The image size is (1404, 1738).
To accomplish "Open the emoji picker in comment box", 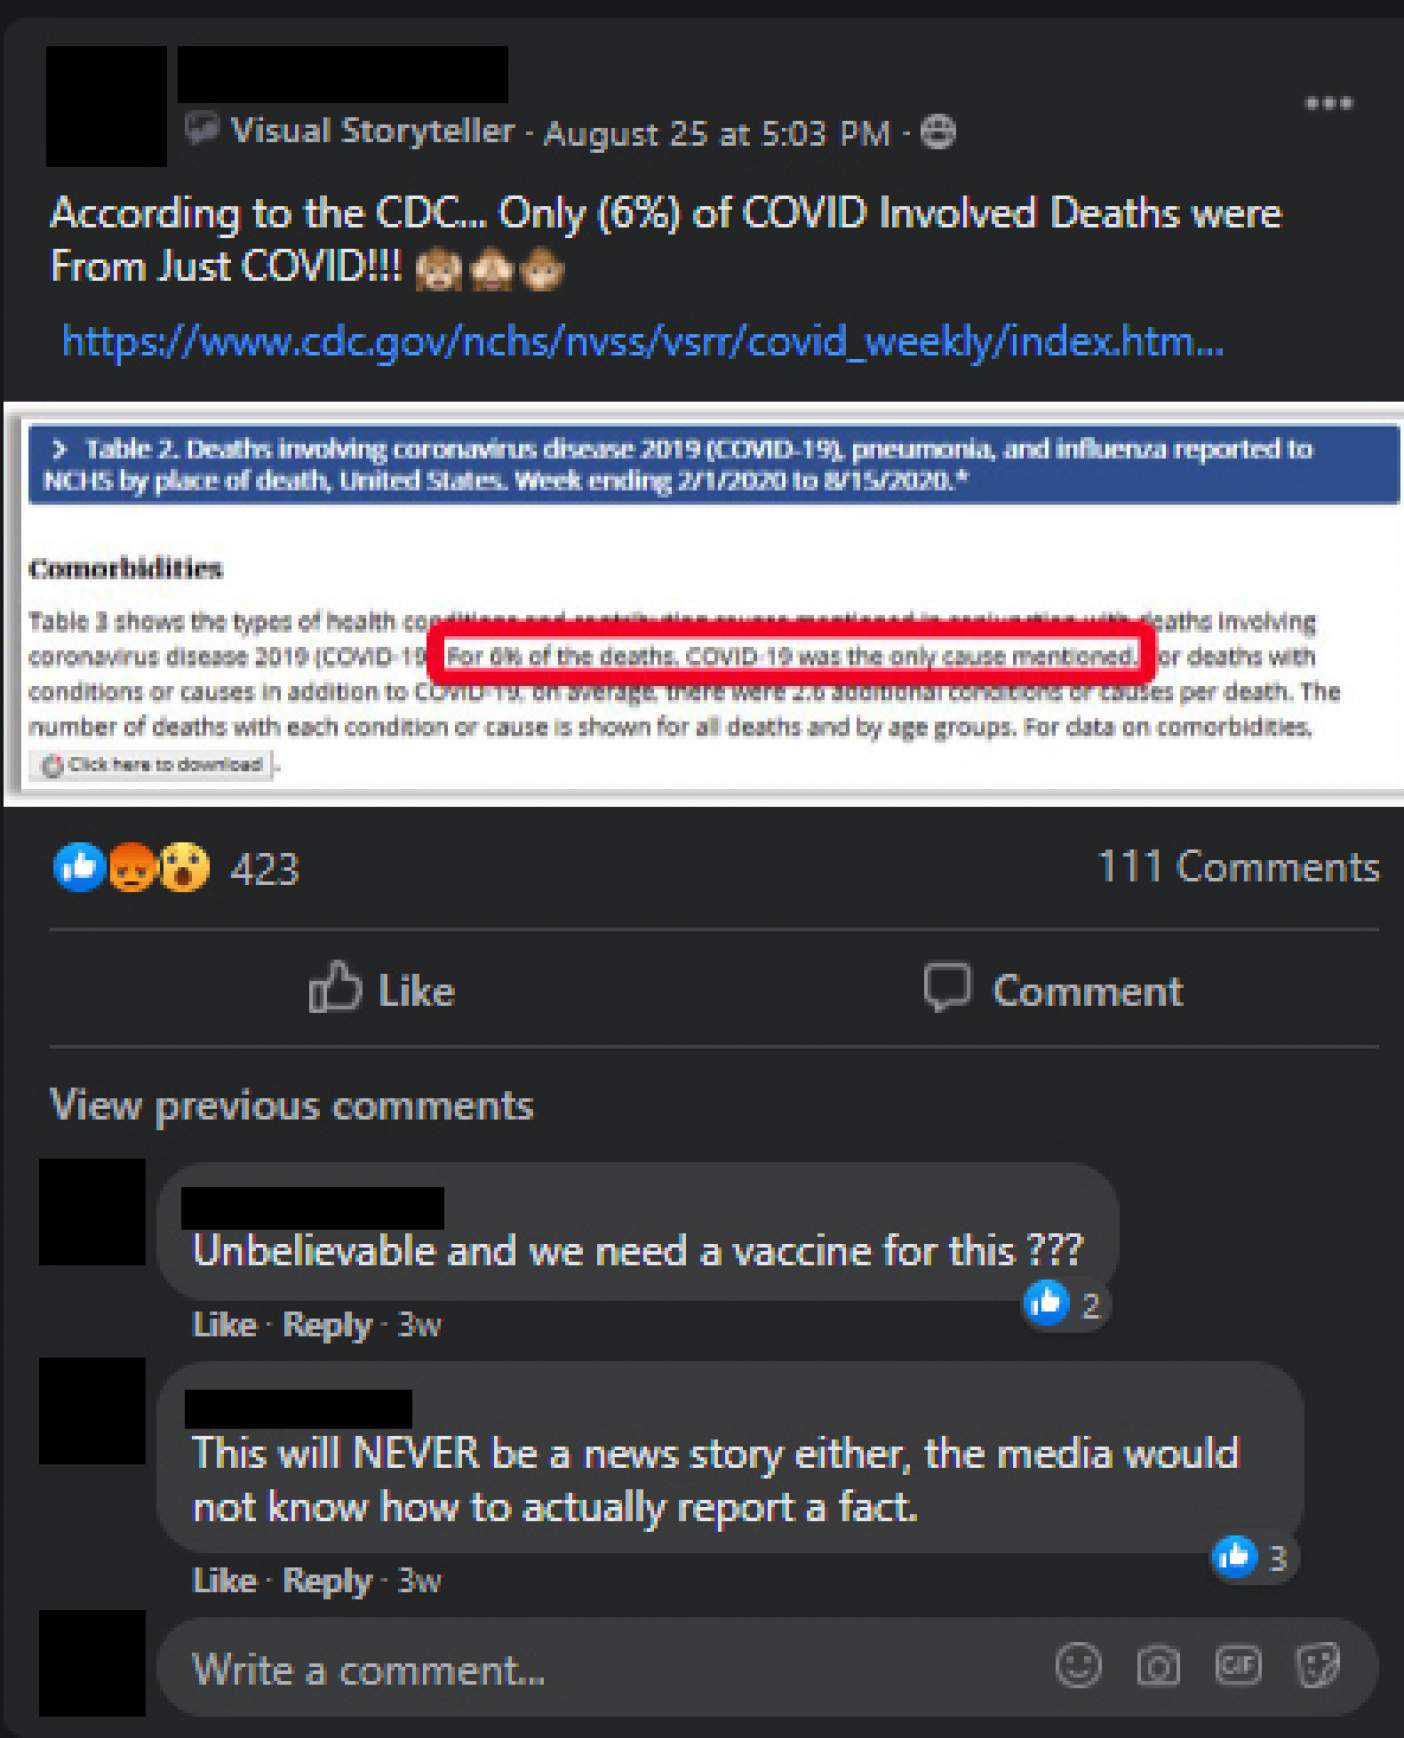I will (x=1078, y=1666).
